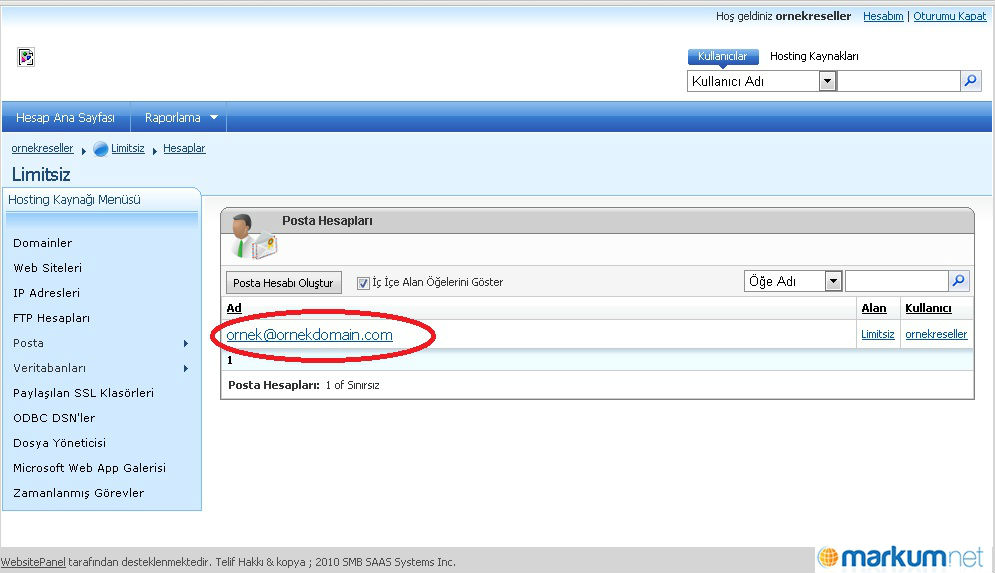
Task: Click the top search magnifier icon
Action: click(x=970, y=81)
